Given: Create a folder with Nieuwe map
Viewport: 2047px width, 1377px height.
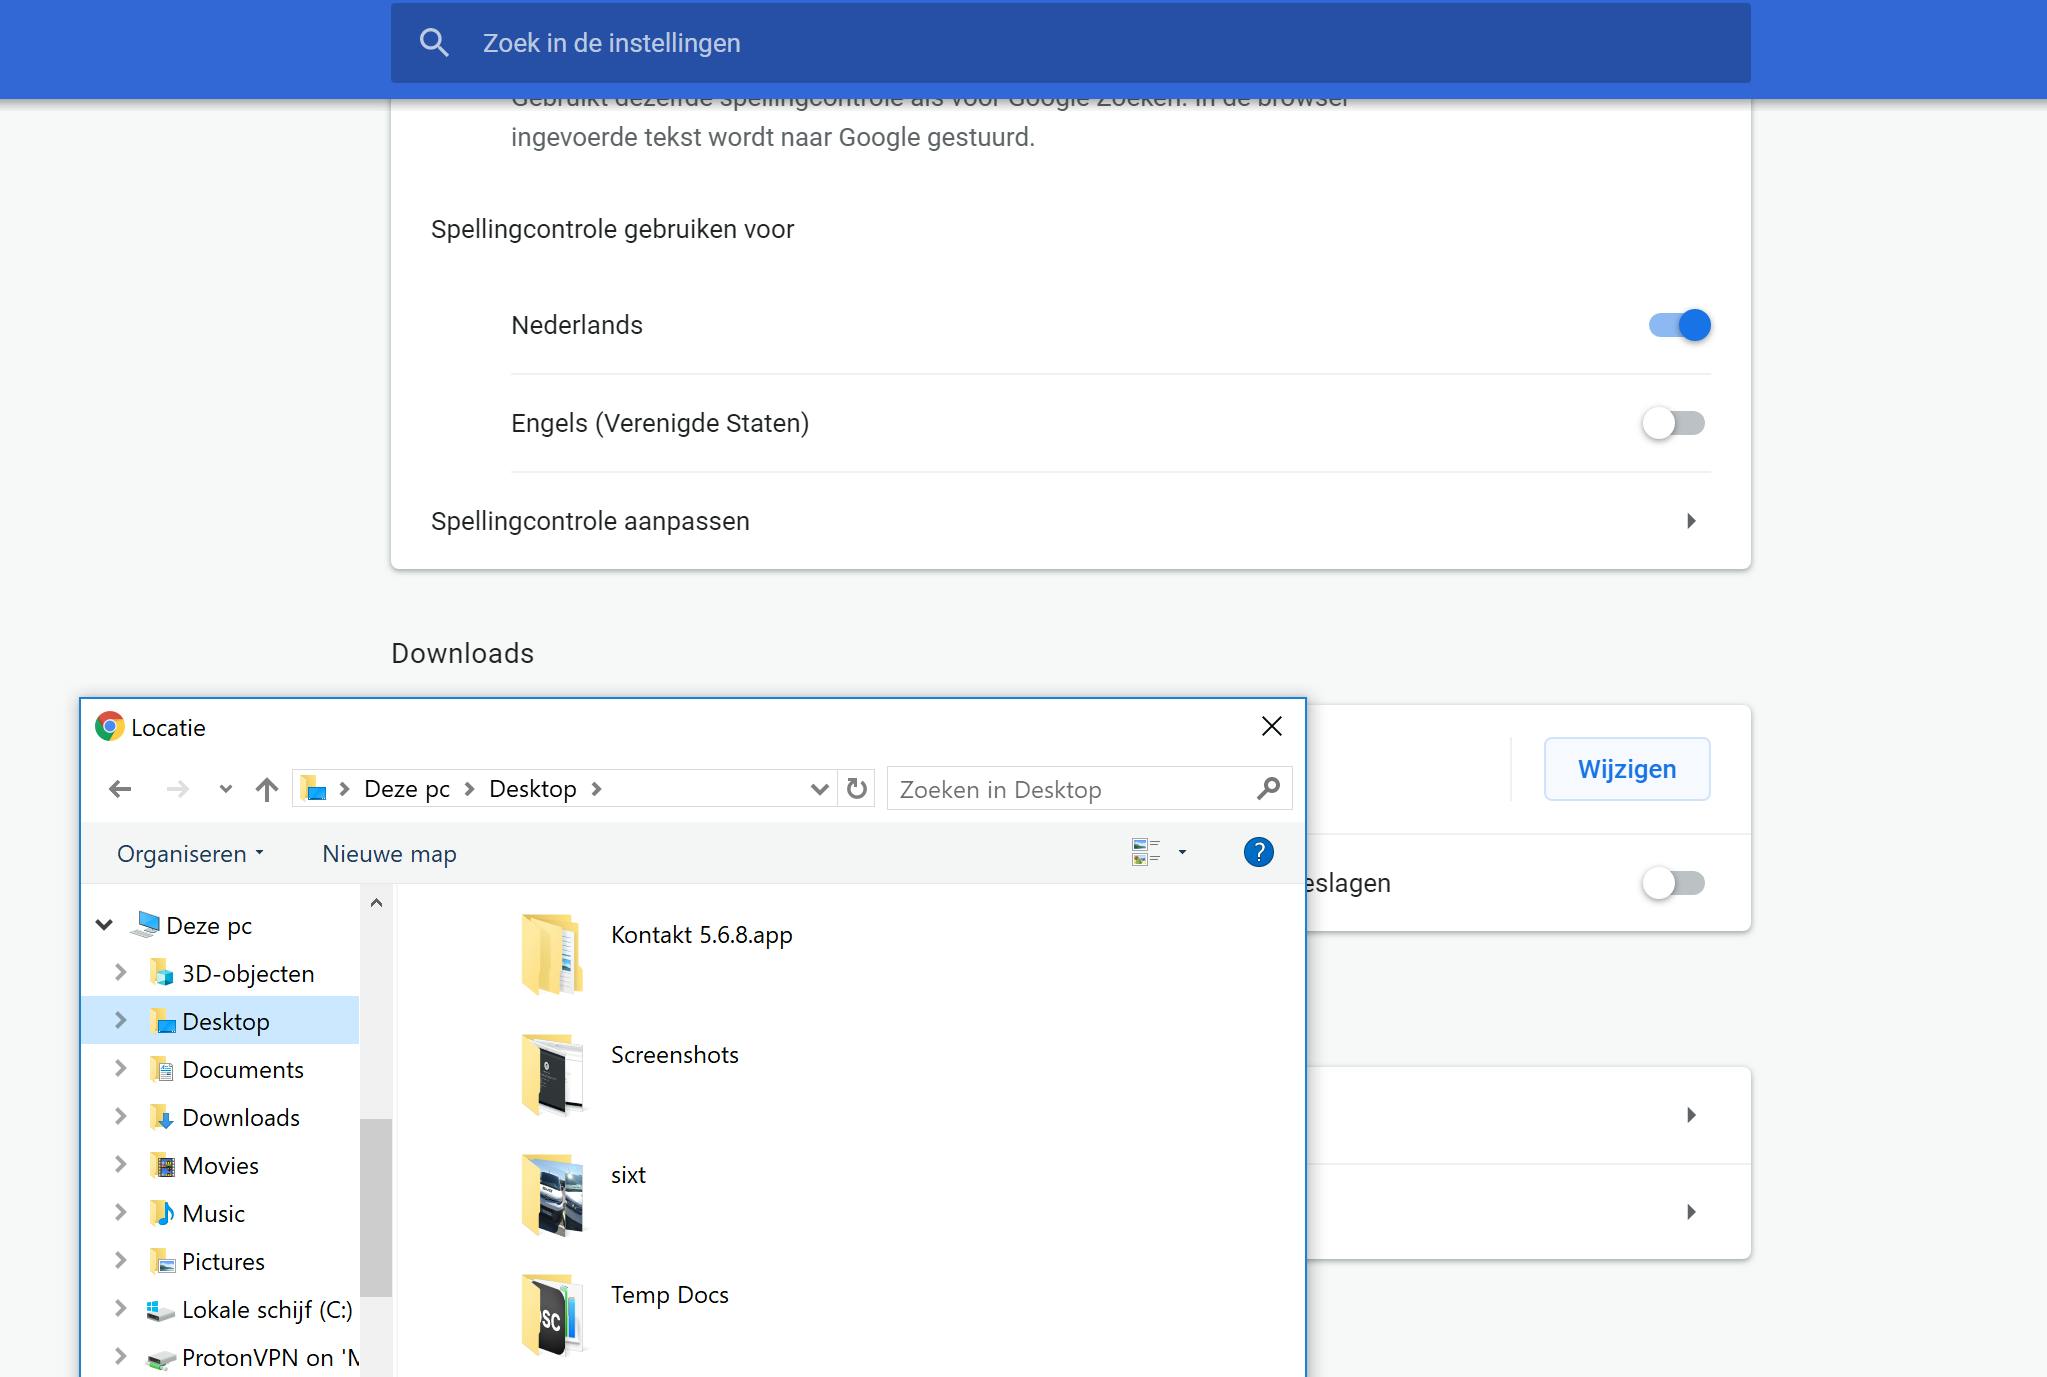Looking at the screenshot, I should coord(389,854).
